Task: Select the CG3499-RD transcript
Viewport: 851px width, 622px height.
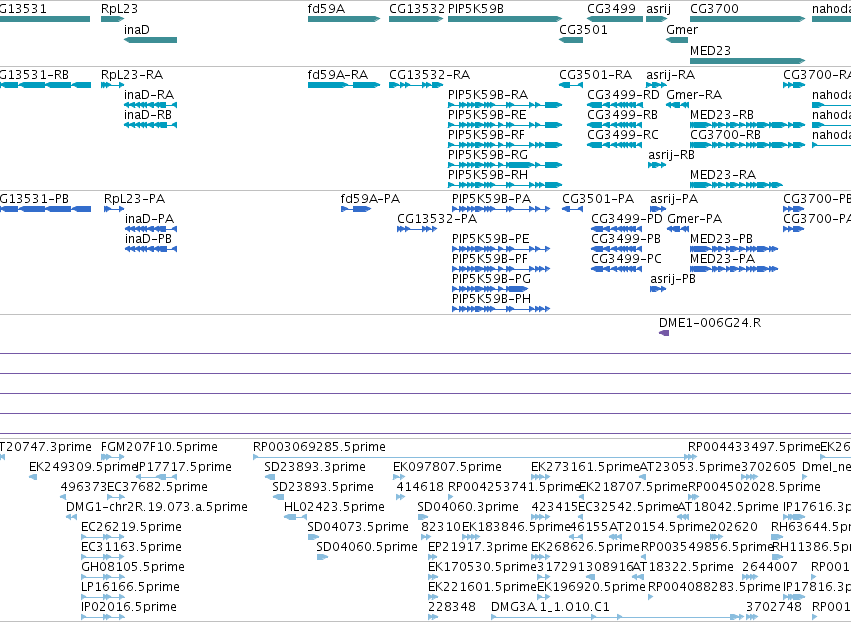Action: click(x=615, y=105)
